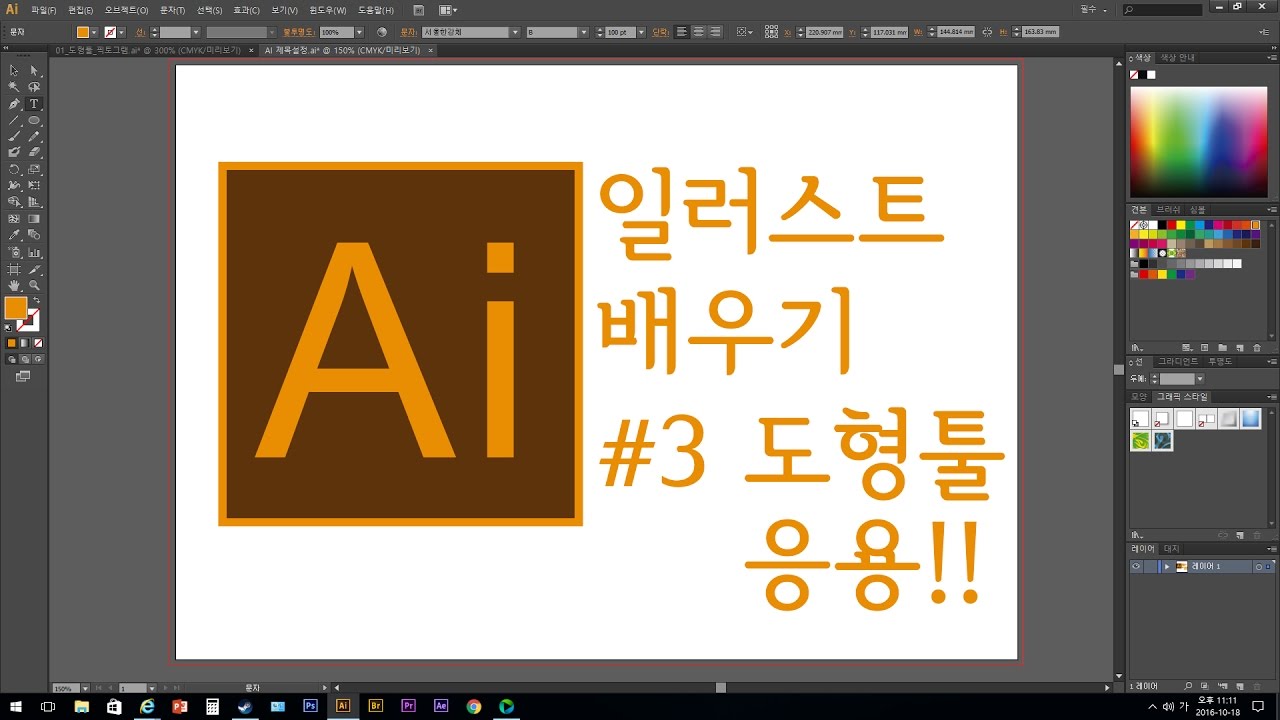Open the zoom level 150% dropdown
Image resolution: width=1280 pixels, height=720 pixels.
click(85, 688)
